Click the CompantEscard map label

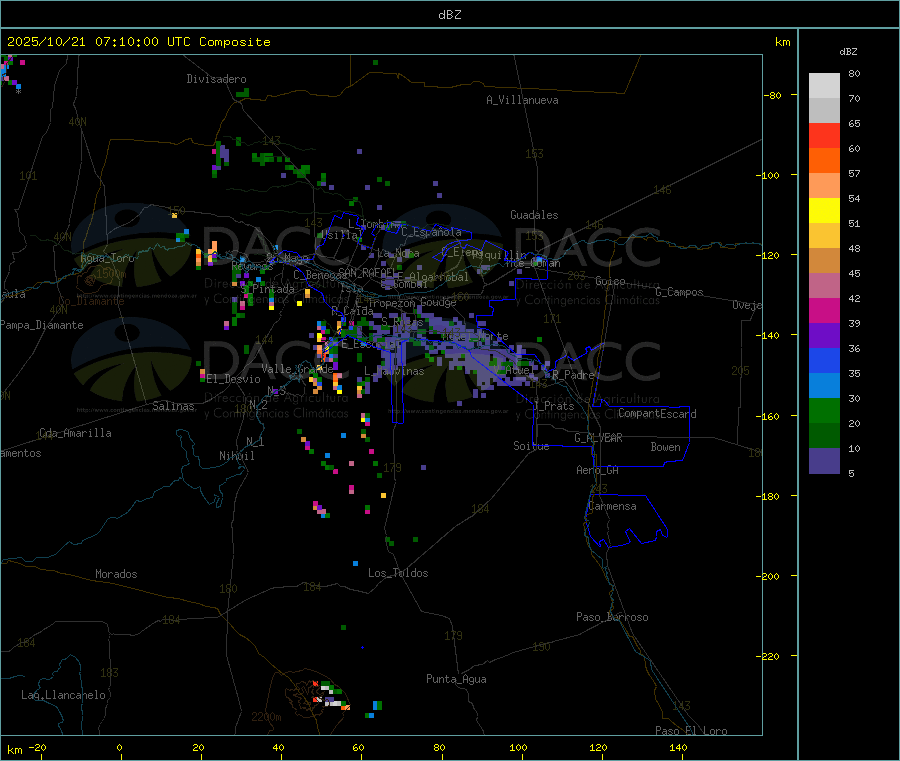pos(657,413)
